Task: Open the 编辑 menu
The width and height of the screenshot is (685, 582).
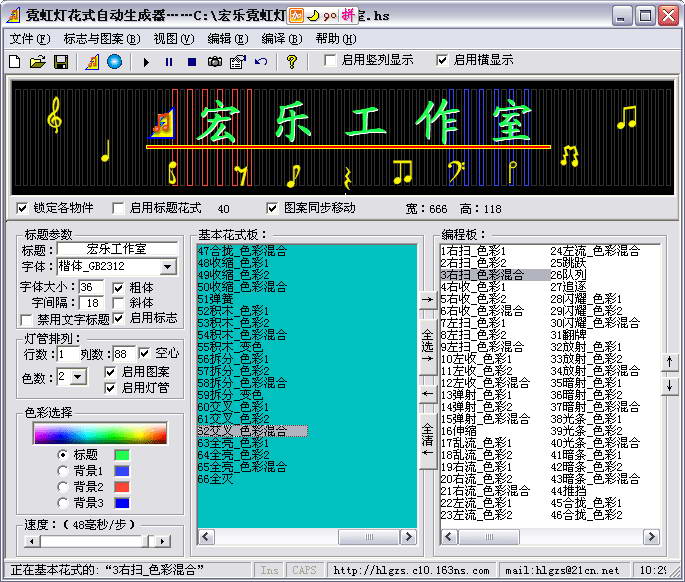Action: pos(228,39)
